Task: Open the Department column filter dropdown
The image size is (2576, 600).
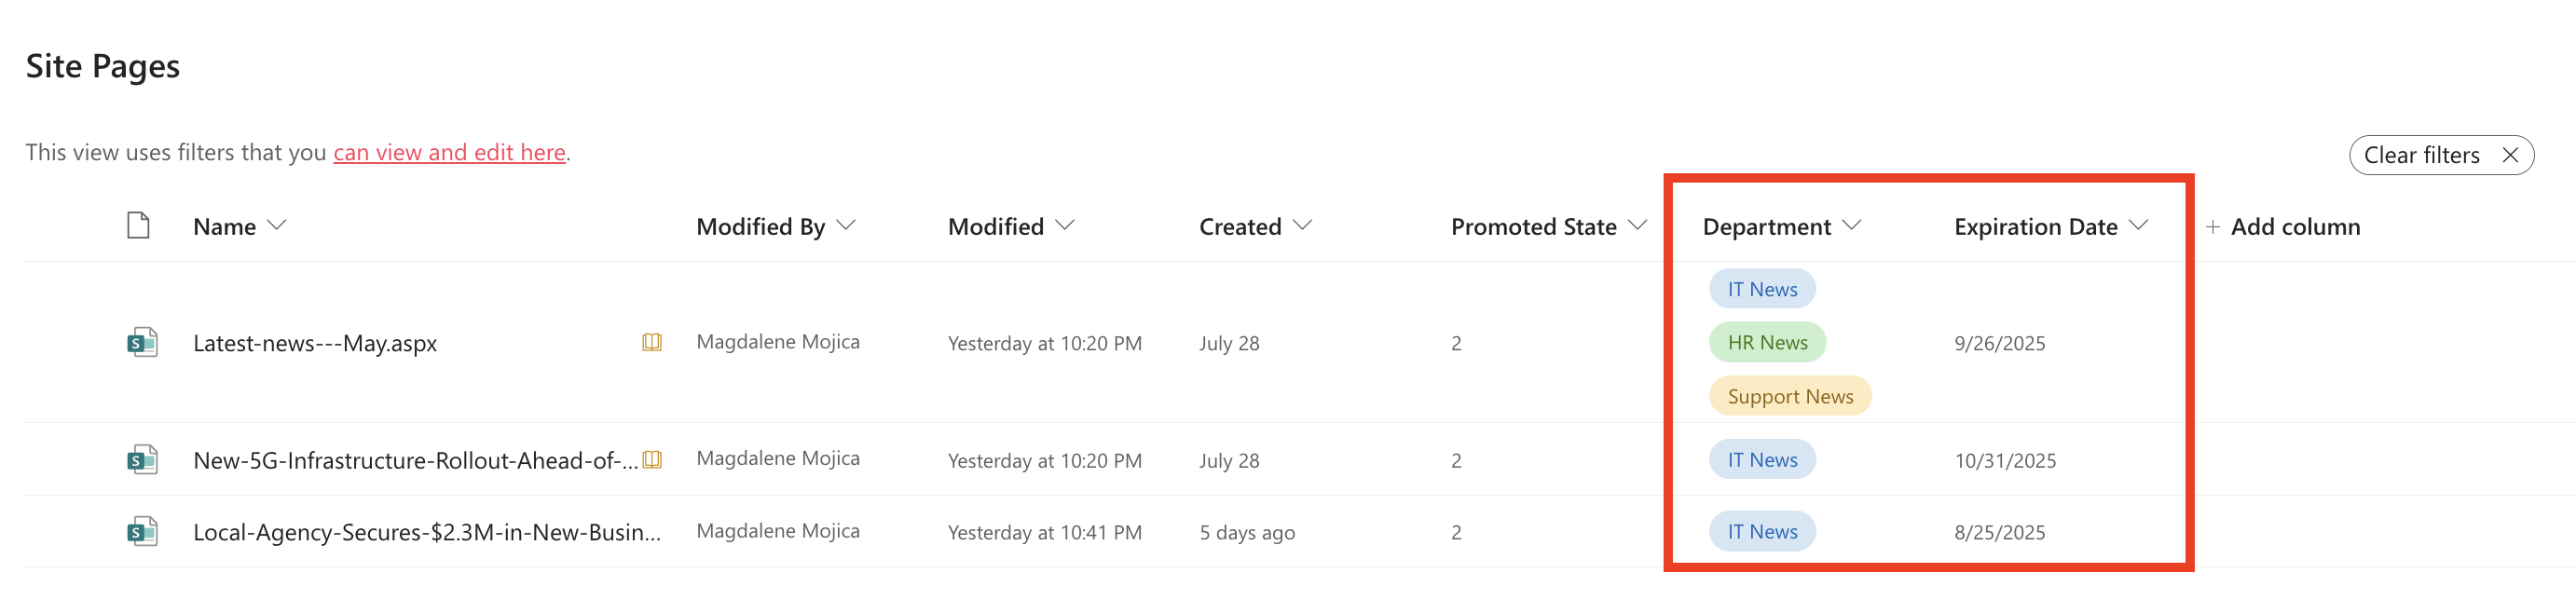Action: pyautogui.click(x=1851, y=226)
